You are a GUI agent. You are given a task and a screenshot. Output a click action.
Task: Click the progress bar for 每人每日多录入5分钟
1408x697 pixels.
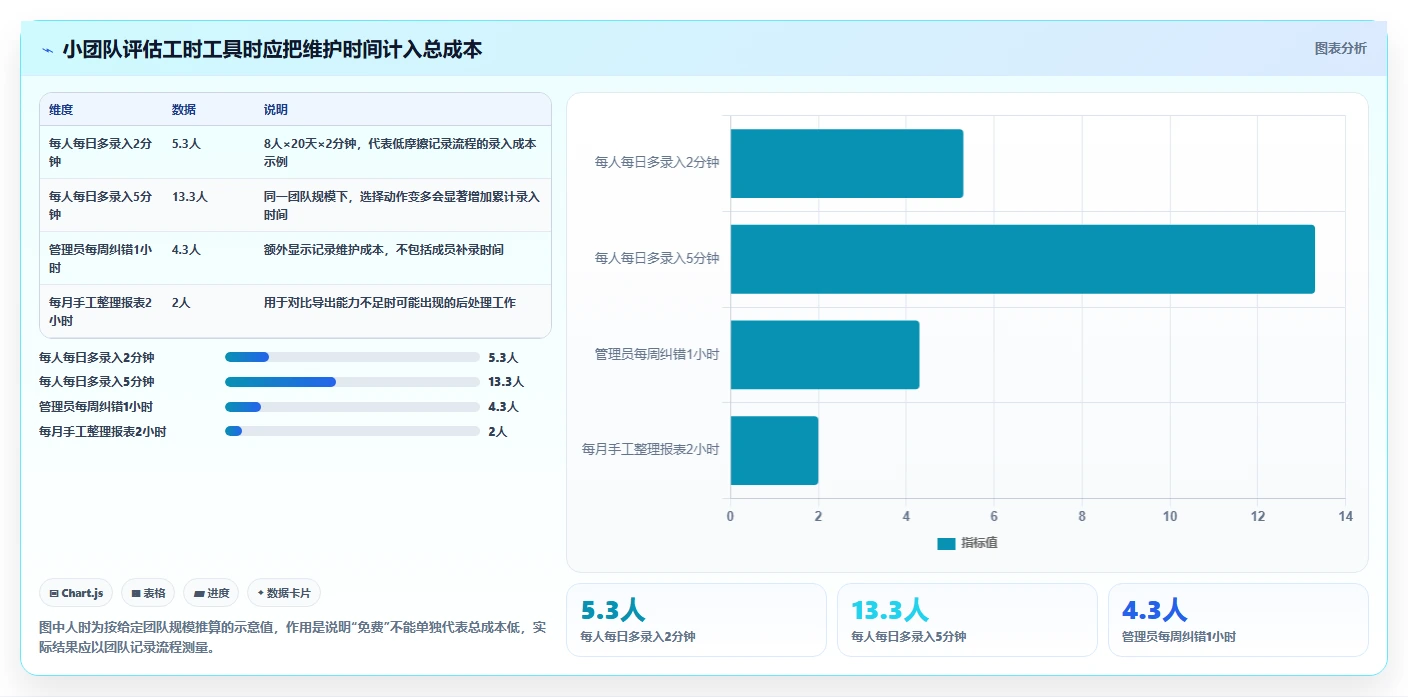point(352,382)
